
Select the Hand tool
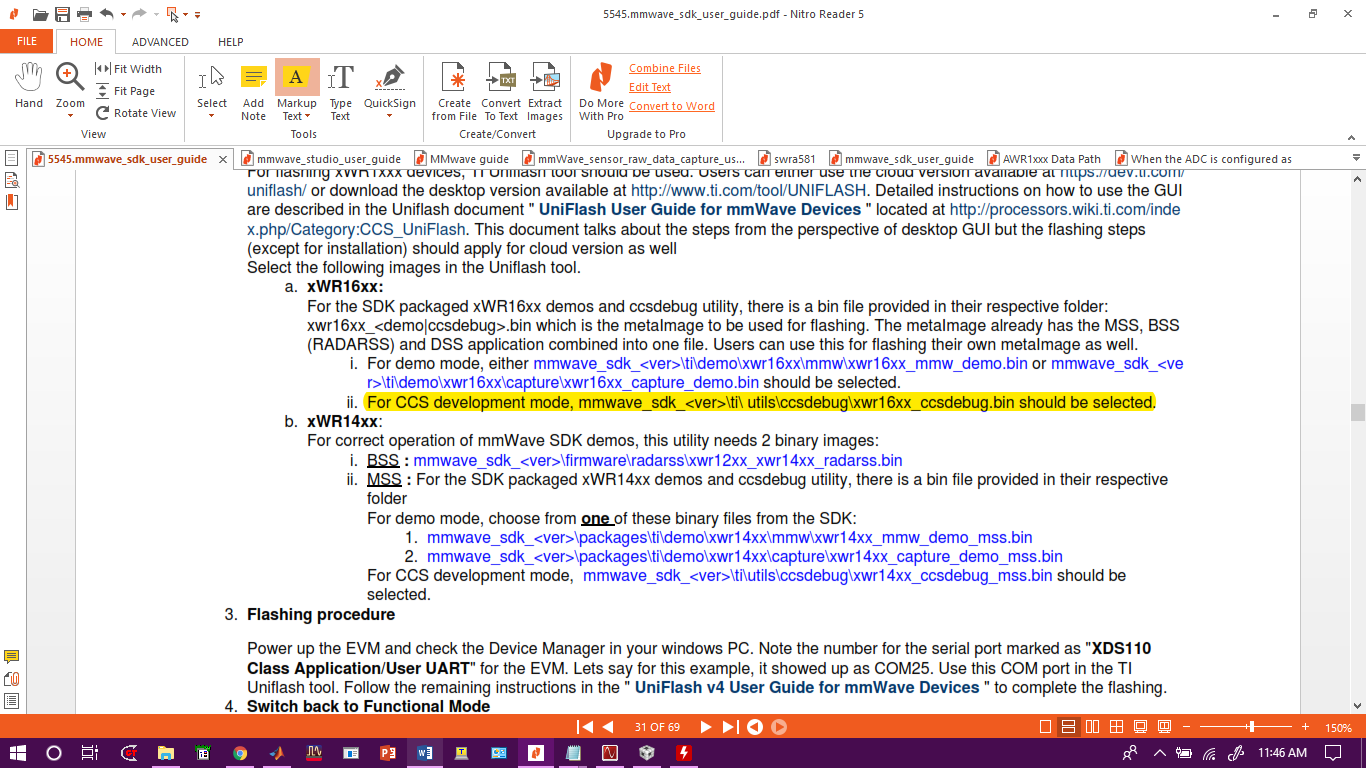(x=29, y=85)
